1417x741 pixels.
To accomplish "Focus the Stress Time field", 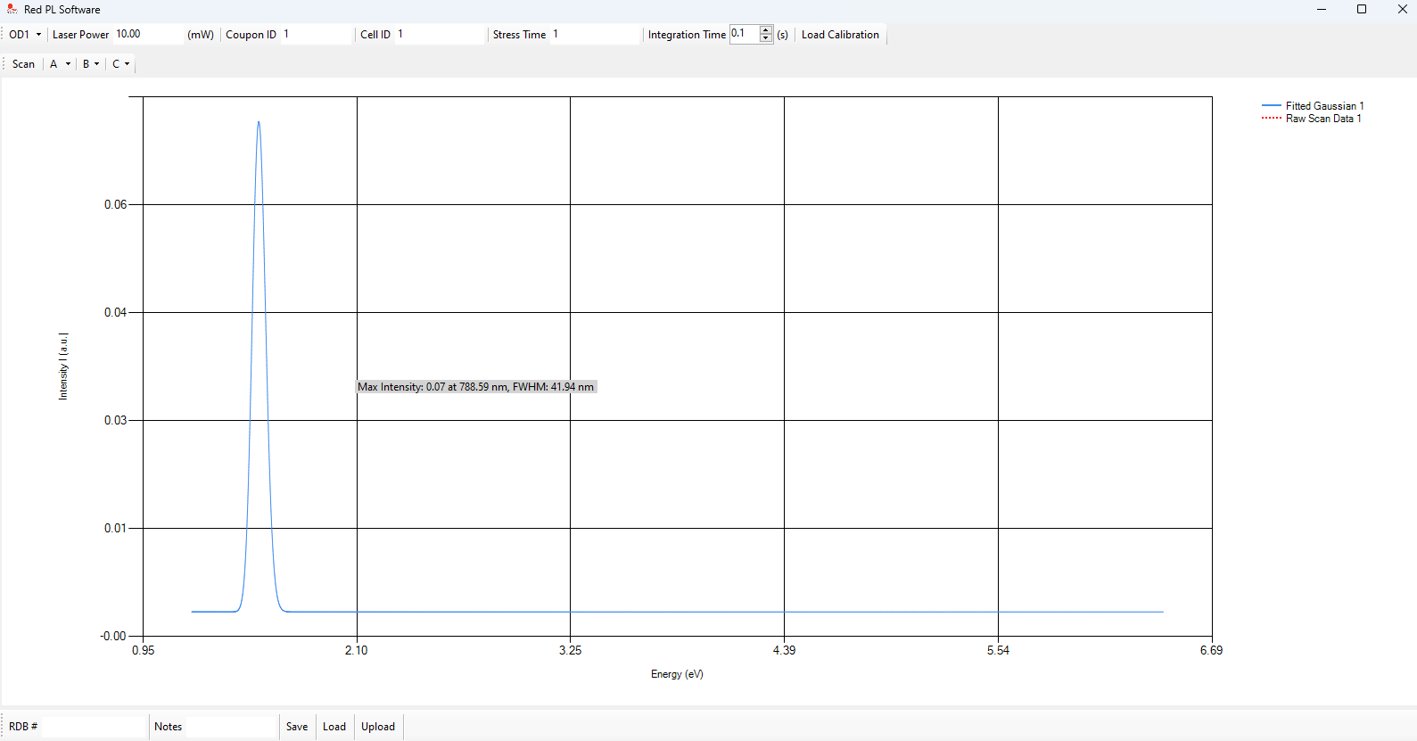I will [594, 34].
